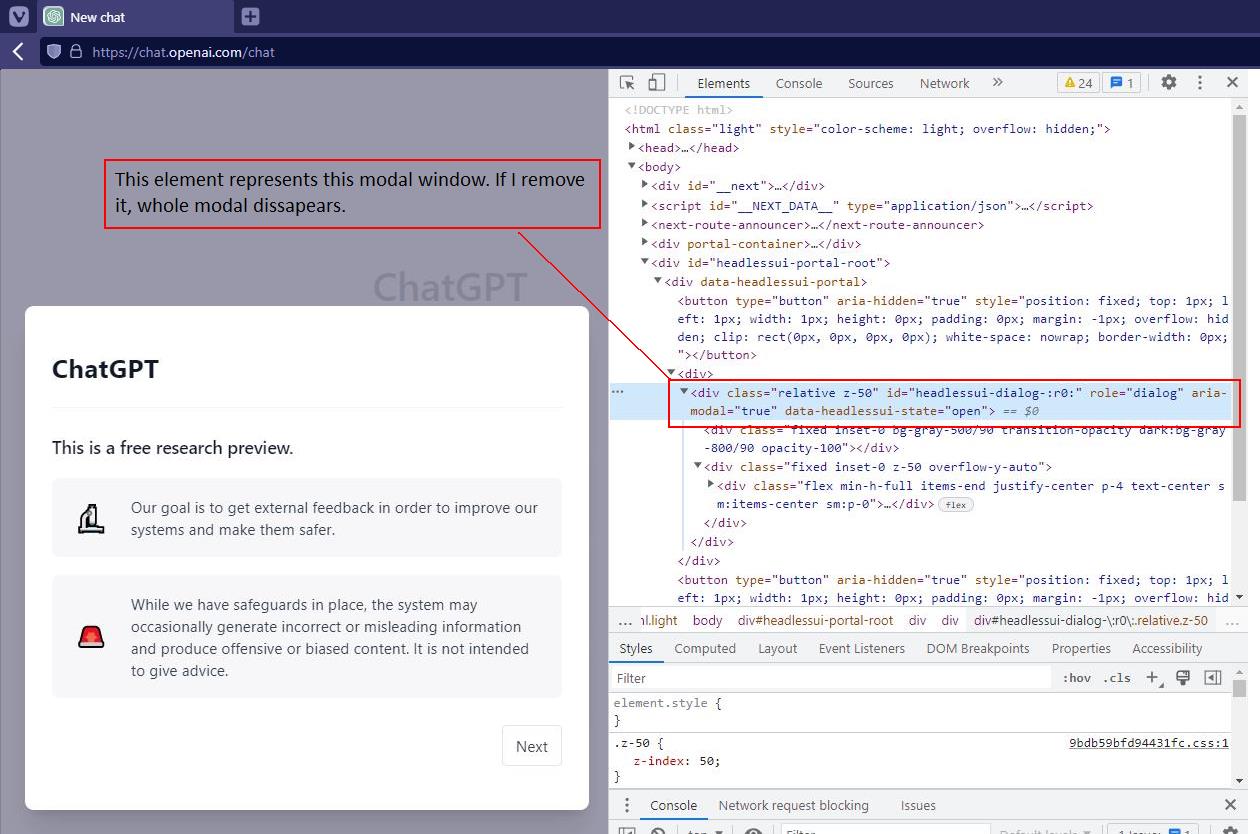
Task: Click the Styles pane scrollbar thumb
Action: coord(1240,689)
